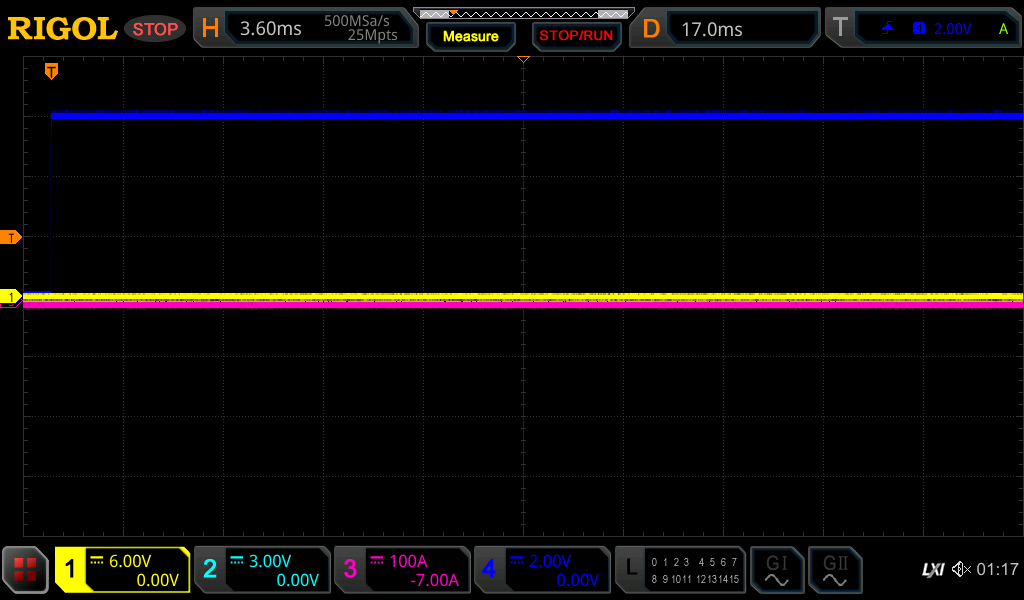The width and height of the screenshot is (1024, 600).
Task: Click the RIGOL logo
Action: pos(62,29)
